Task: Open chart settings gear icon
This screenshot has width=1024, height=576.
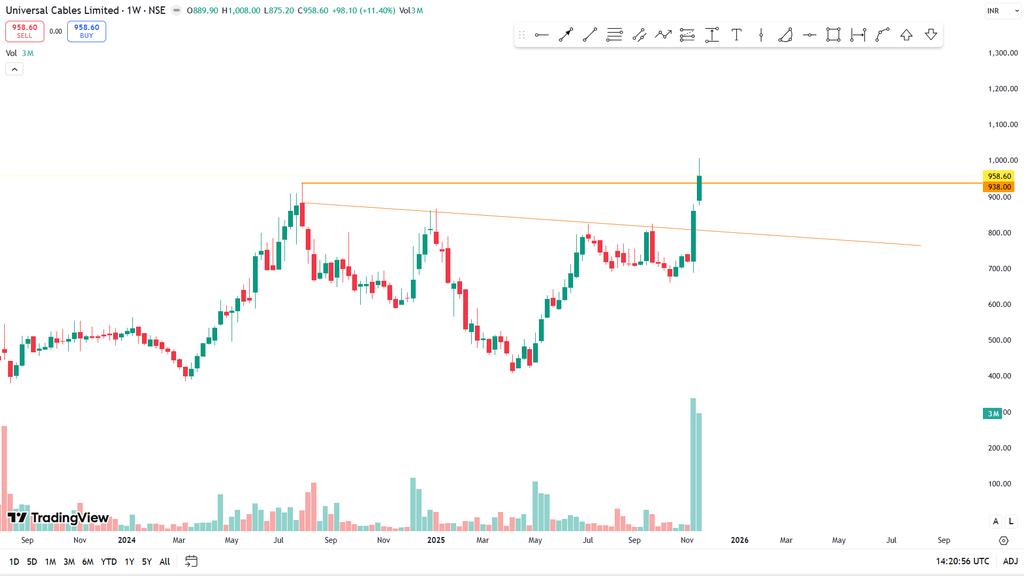Action: [x=1004, y=540]
